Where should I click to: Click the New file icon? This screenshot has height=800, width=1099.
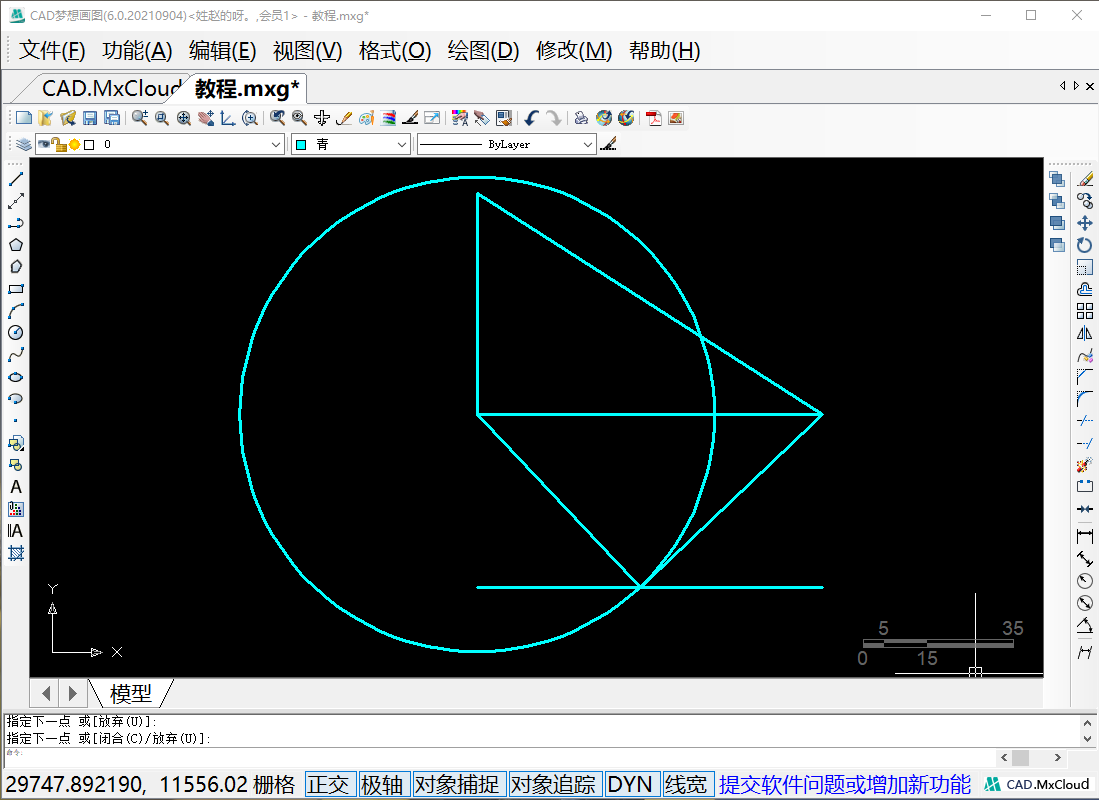(x=24, y=118)
